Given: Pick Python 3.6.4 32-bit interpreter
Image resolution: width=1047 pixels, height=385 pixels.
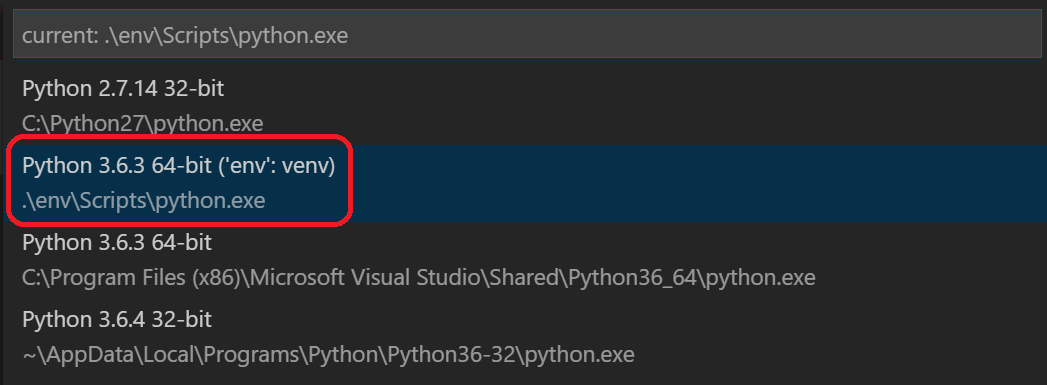Looking at the screenshot, I should (x=524, y=337).
